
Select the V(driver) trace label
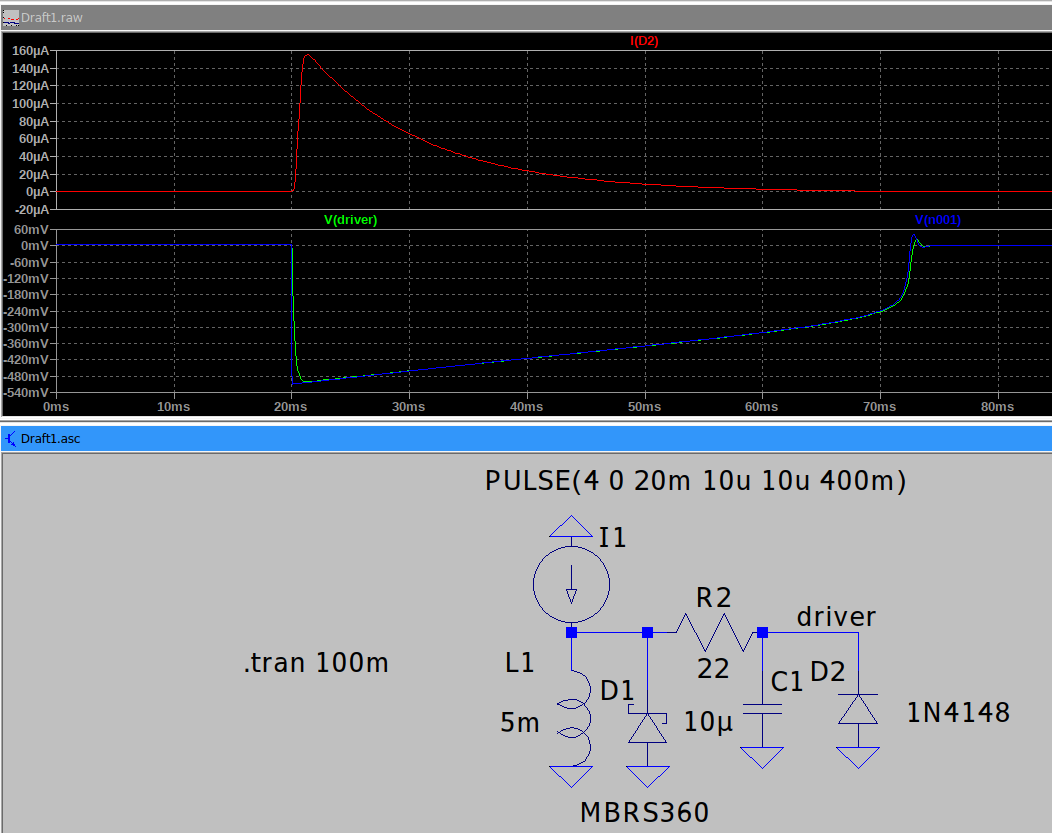pos(350,220)
